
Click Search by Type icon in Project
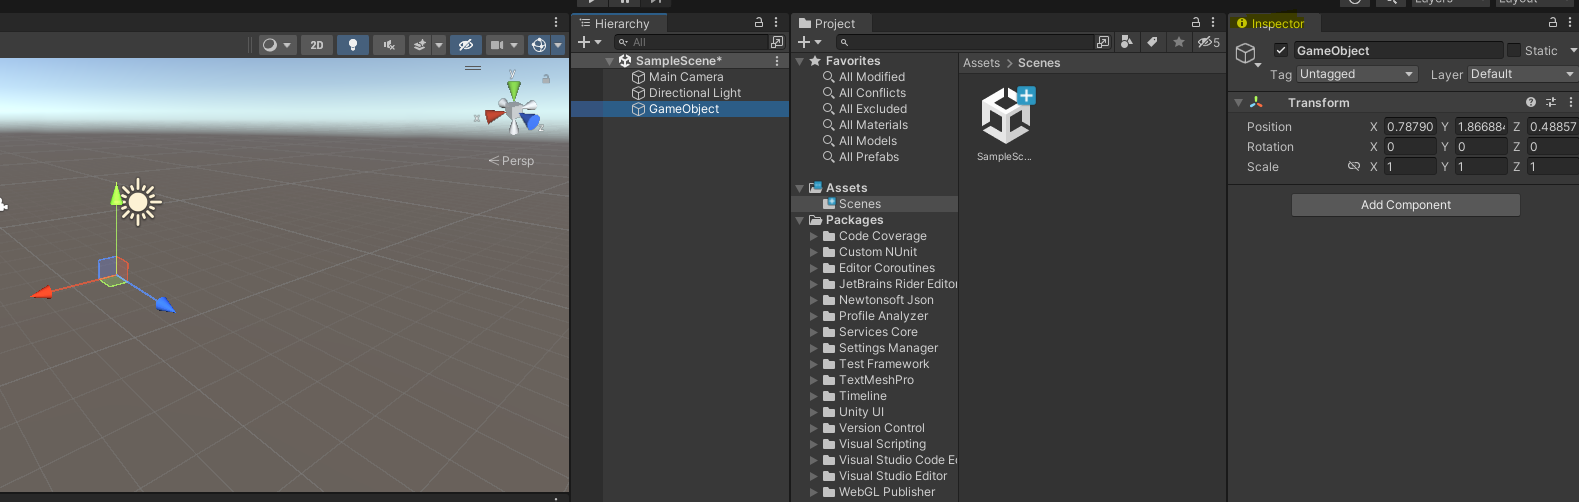pos(1127,42)
